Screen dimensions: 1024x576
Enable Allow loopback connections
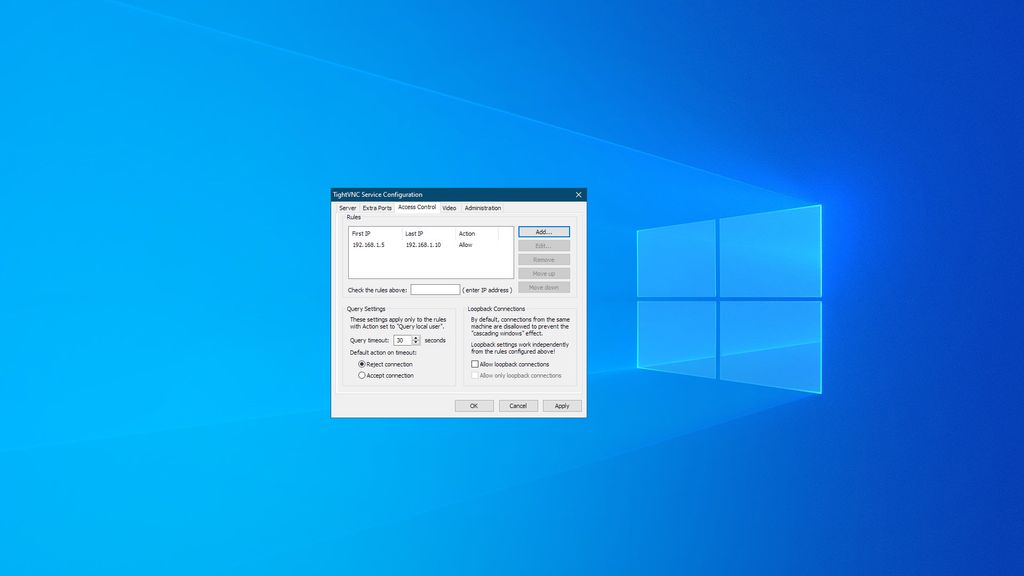point(474,364)
